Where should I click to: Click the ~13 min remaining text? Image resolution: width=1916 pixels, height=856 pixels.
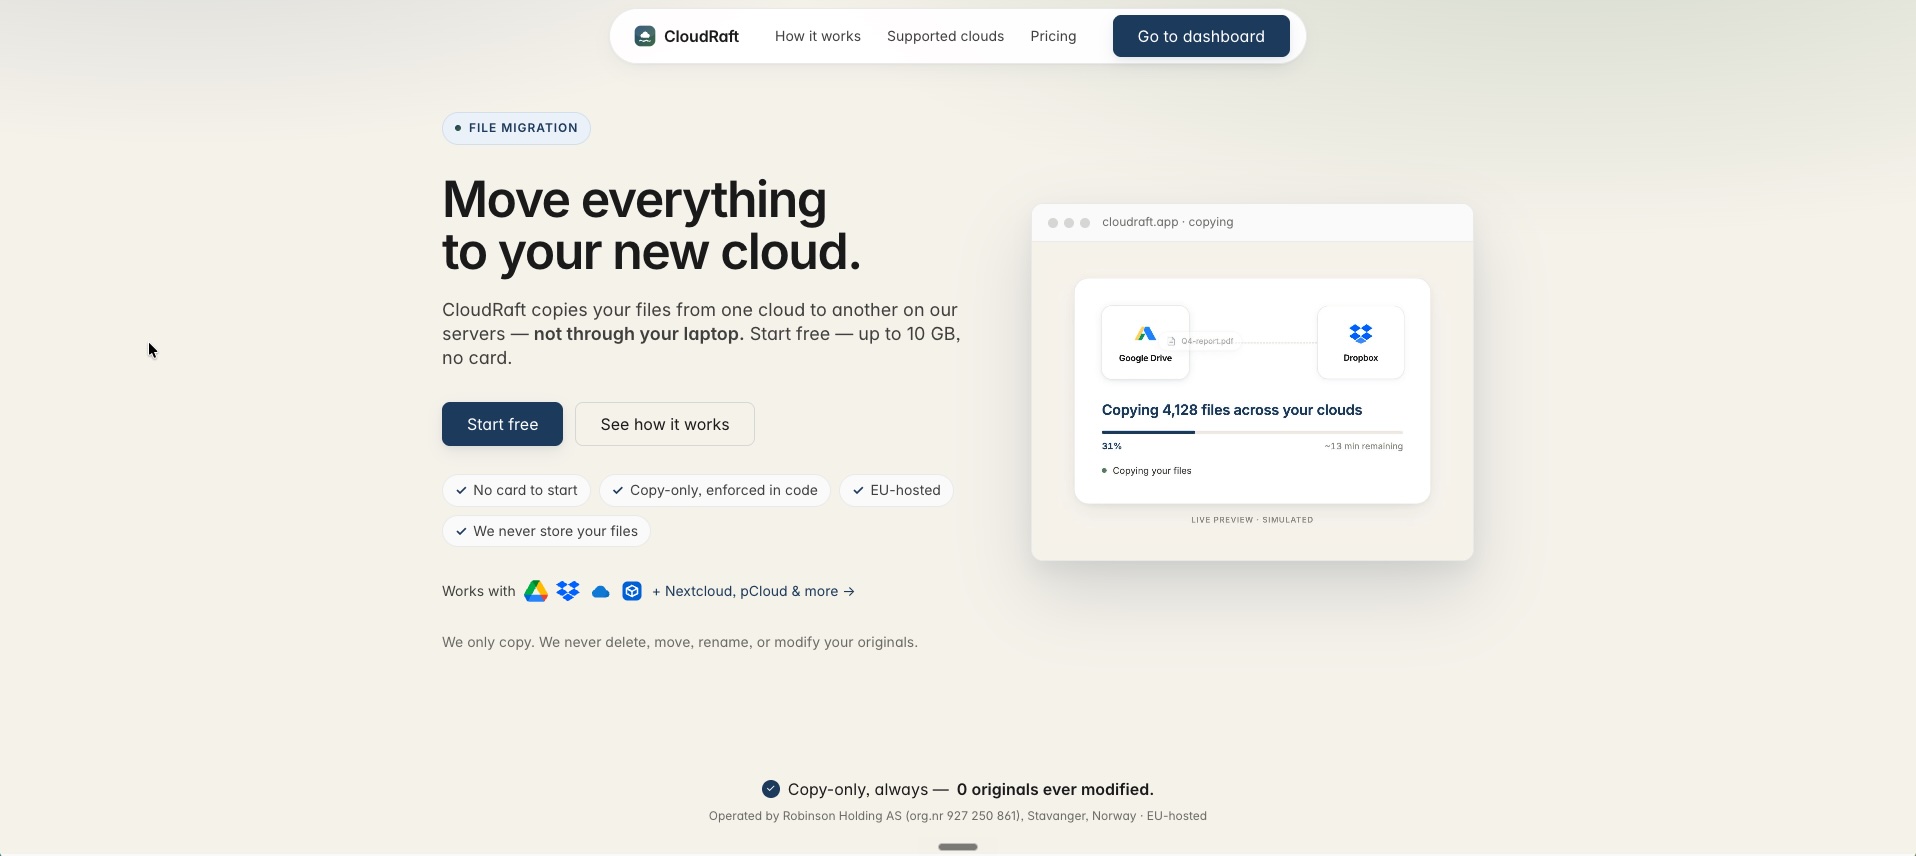coord(1364,446)
